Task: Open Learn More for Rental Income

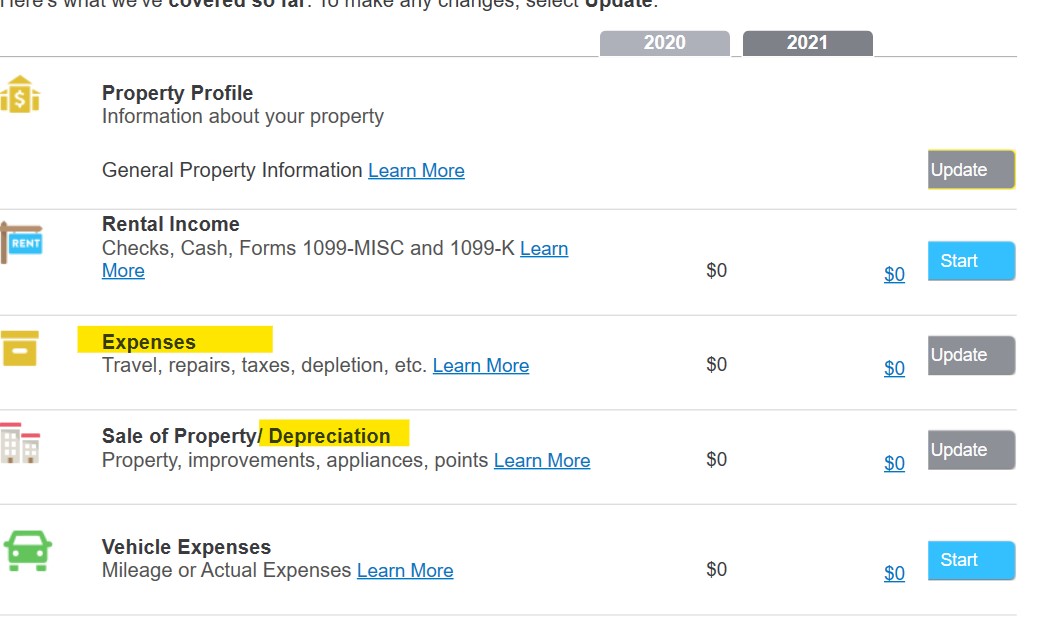Action: (x=544, y=249)
